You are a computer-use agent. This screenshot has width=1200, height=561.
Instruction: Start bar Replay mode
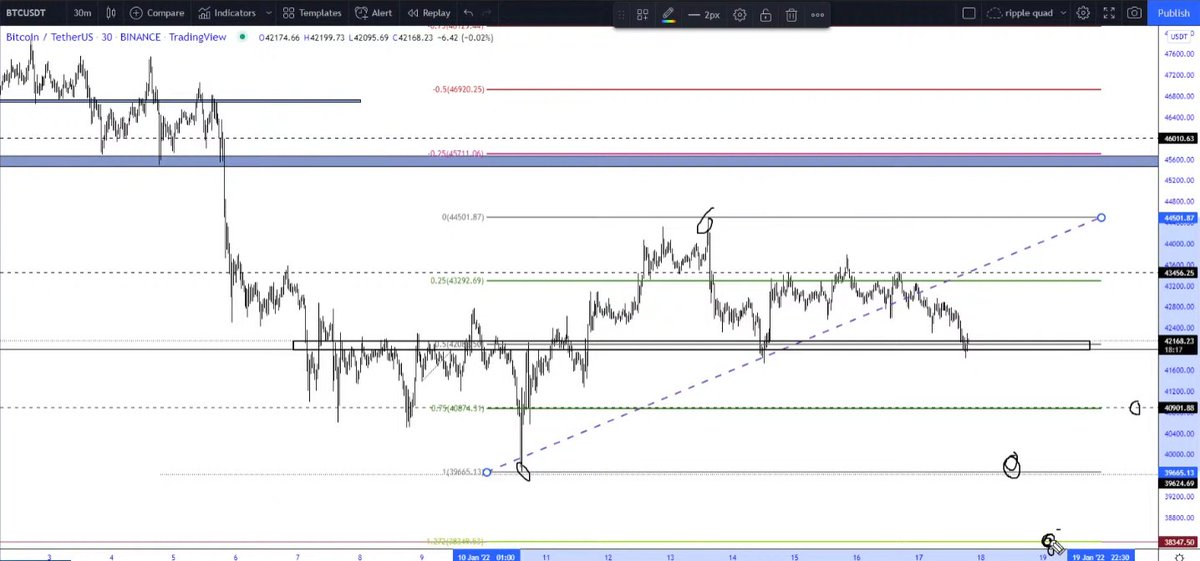427,13
